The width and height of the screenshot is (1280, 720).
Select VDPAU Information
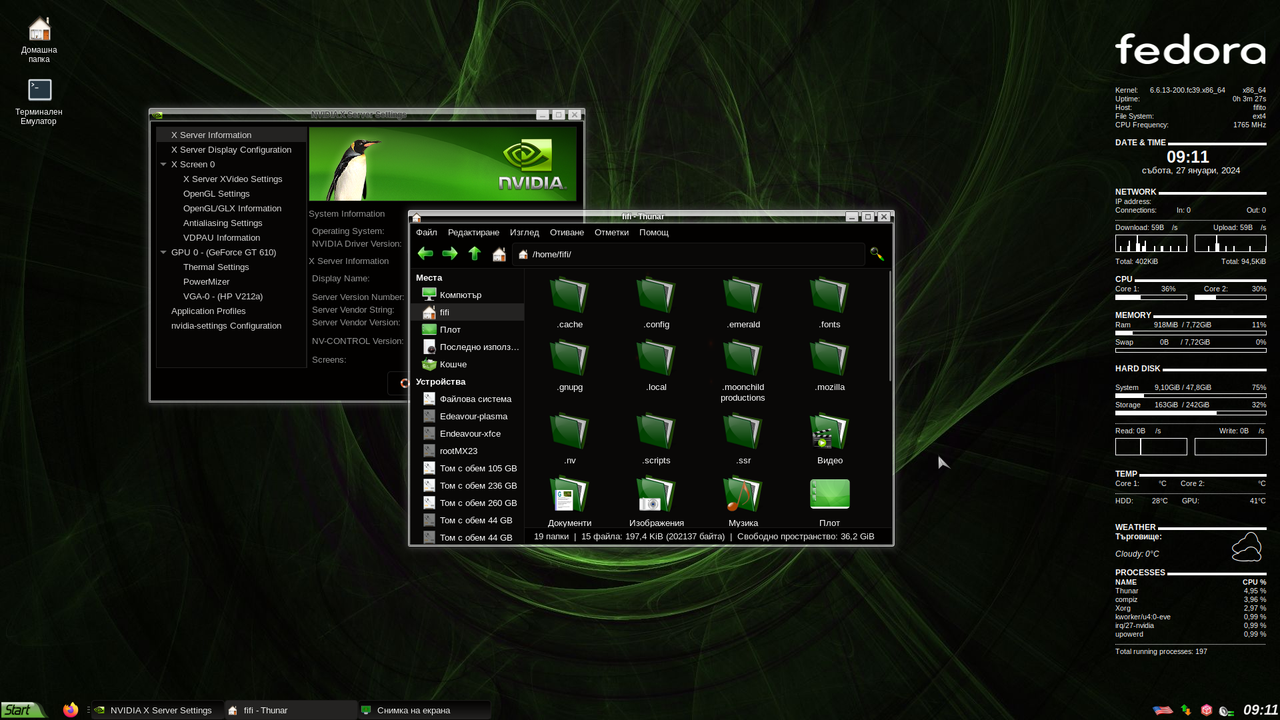pyautogui.click(x=221, y=238)
